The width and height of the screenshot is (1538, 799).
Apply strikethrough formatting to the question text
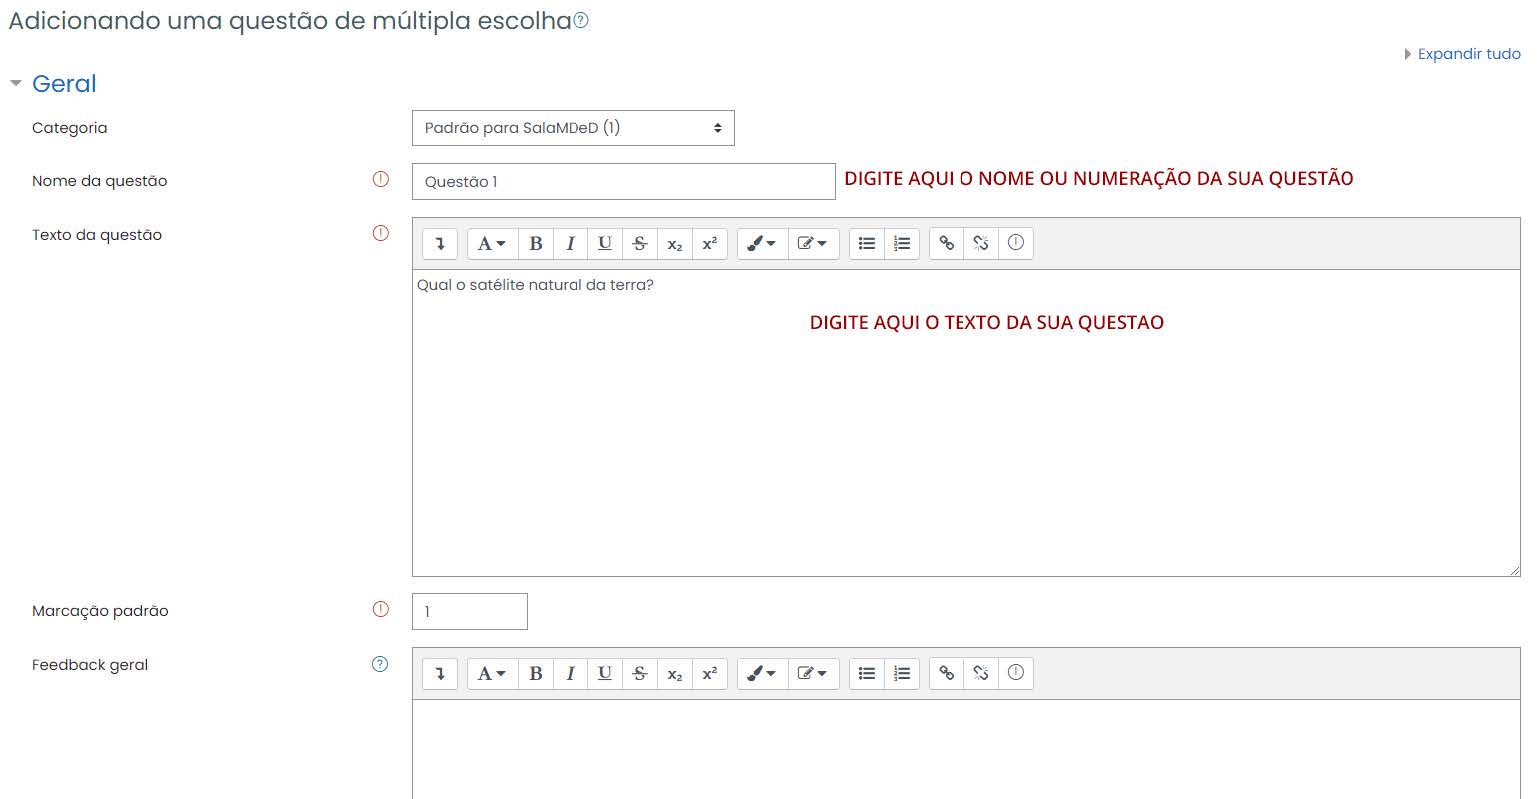(639, 243)
